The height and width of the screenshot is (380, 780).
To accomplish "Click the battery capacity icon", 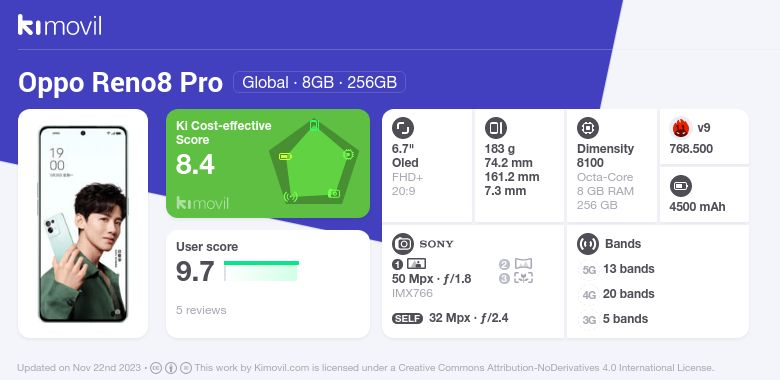I will tap(681, 187).
